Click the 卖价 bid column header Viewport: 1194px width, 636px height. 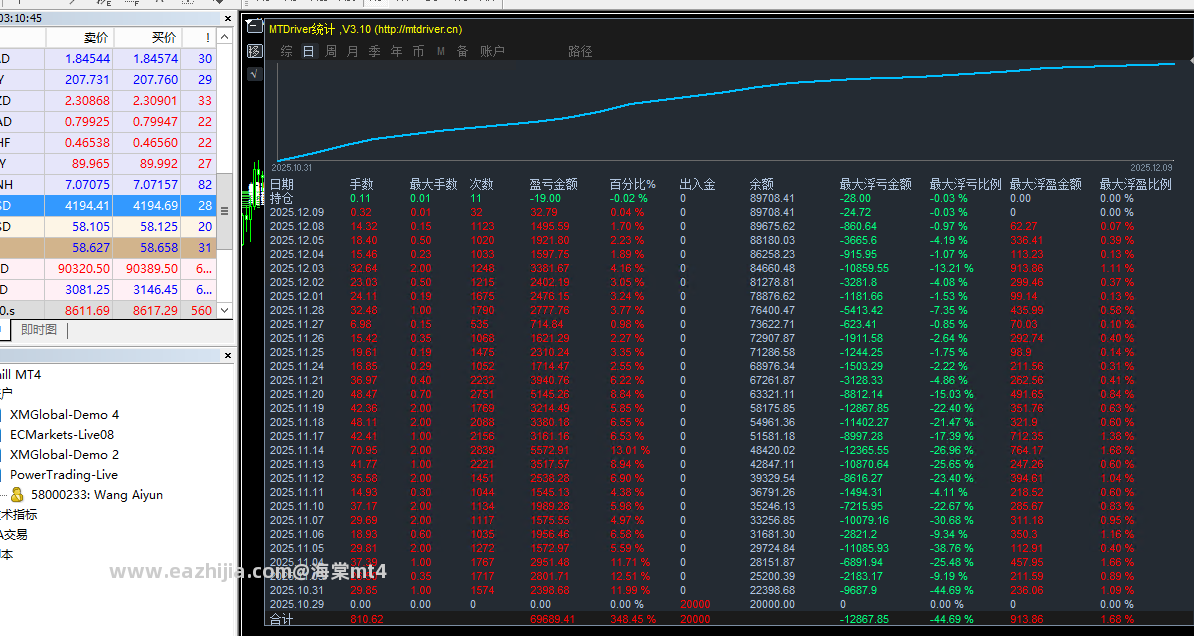coord(96,37)
